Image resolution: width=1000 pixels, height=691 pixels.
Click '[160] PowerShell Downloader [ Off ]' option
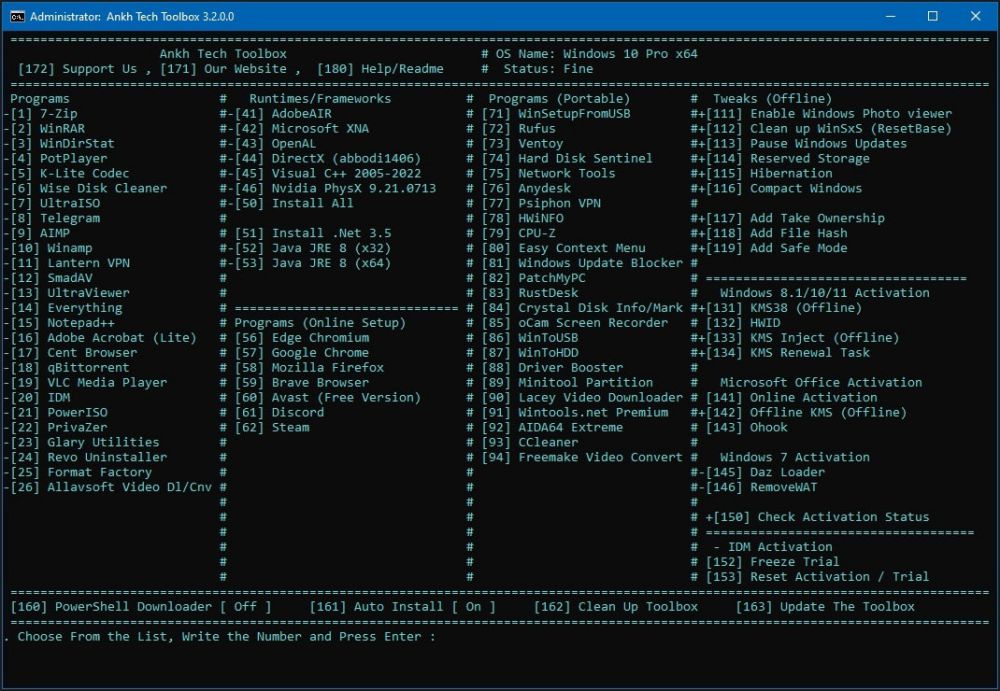[141, 607]
